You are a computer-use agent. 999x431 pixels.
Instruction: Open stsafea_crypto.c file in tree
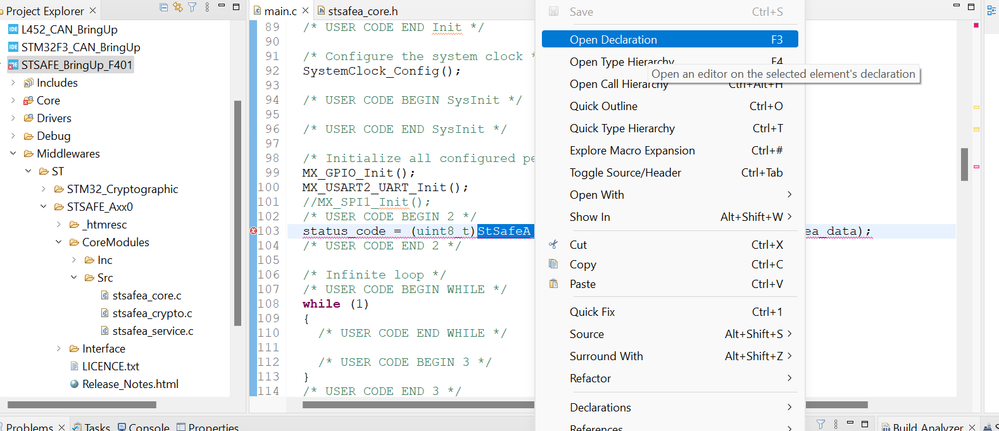click(151, 313)
